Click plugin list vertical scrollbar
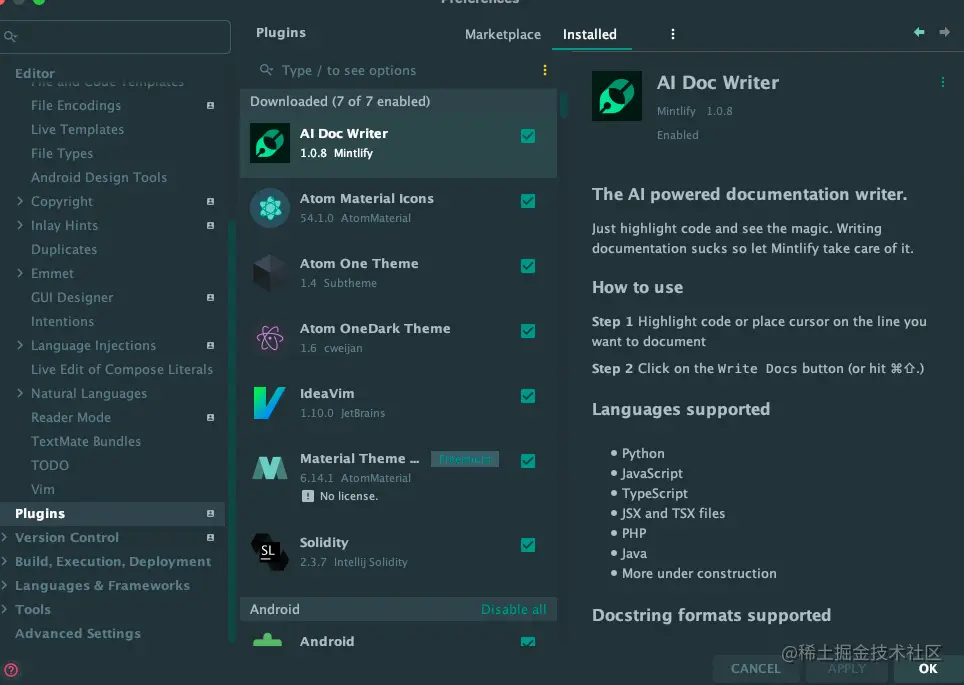 tap(563, 105)
